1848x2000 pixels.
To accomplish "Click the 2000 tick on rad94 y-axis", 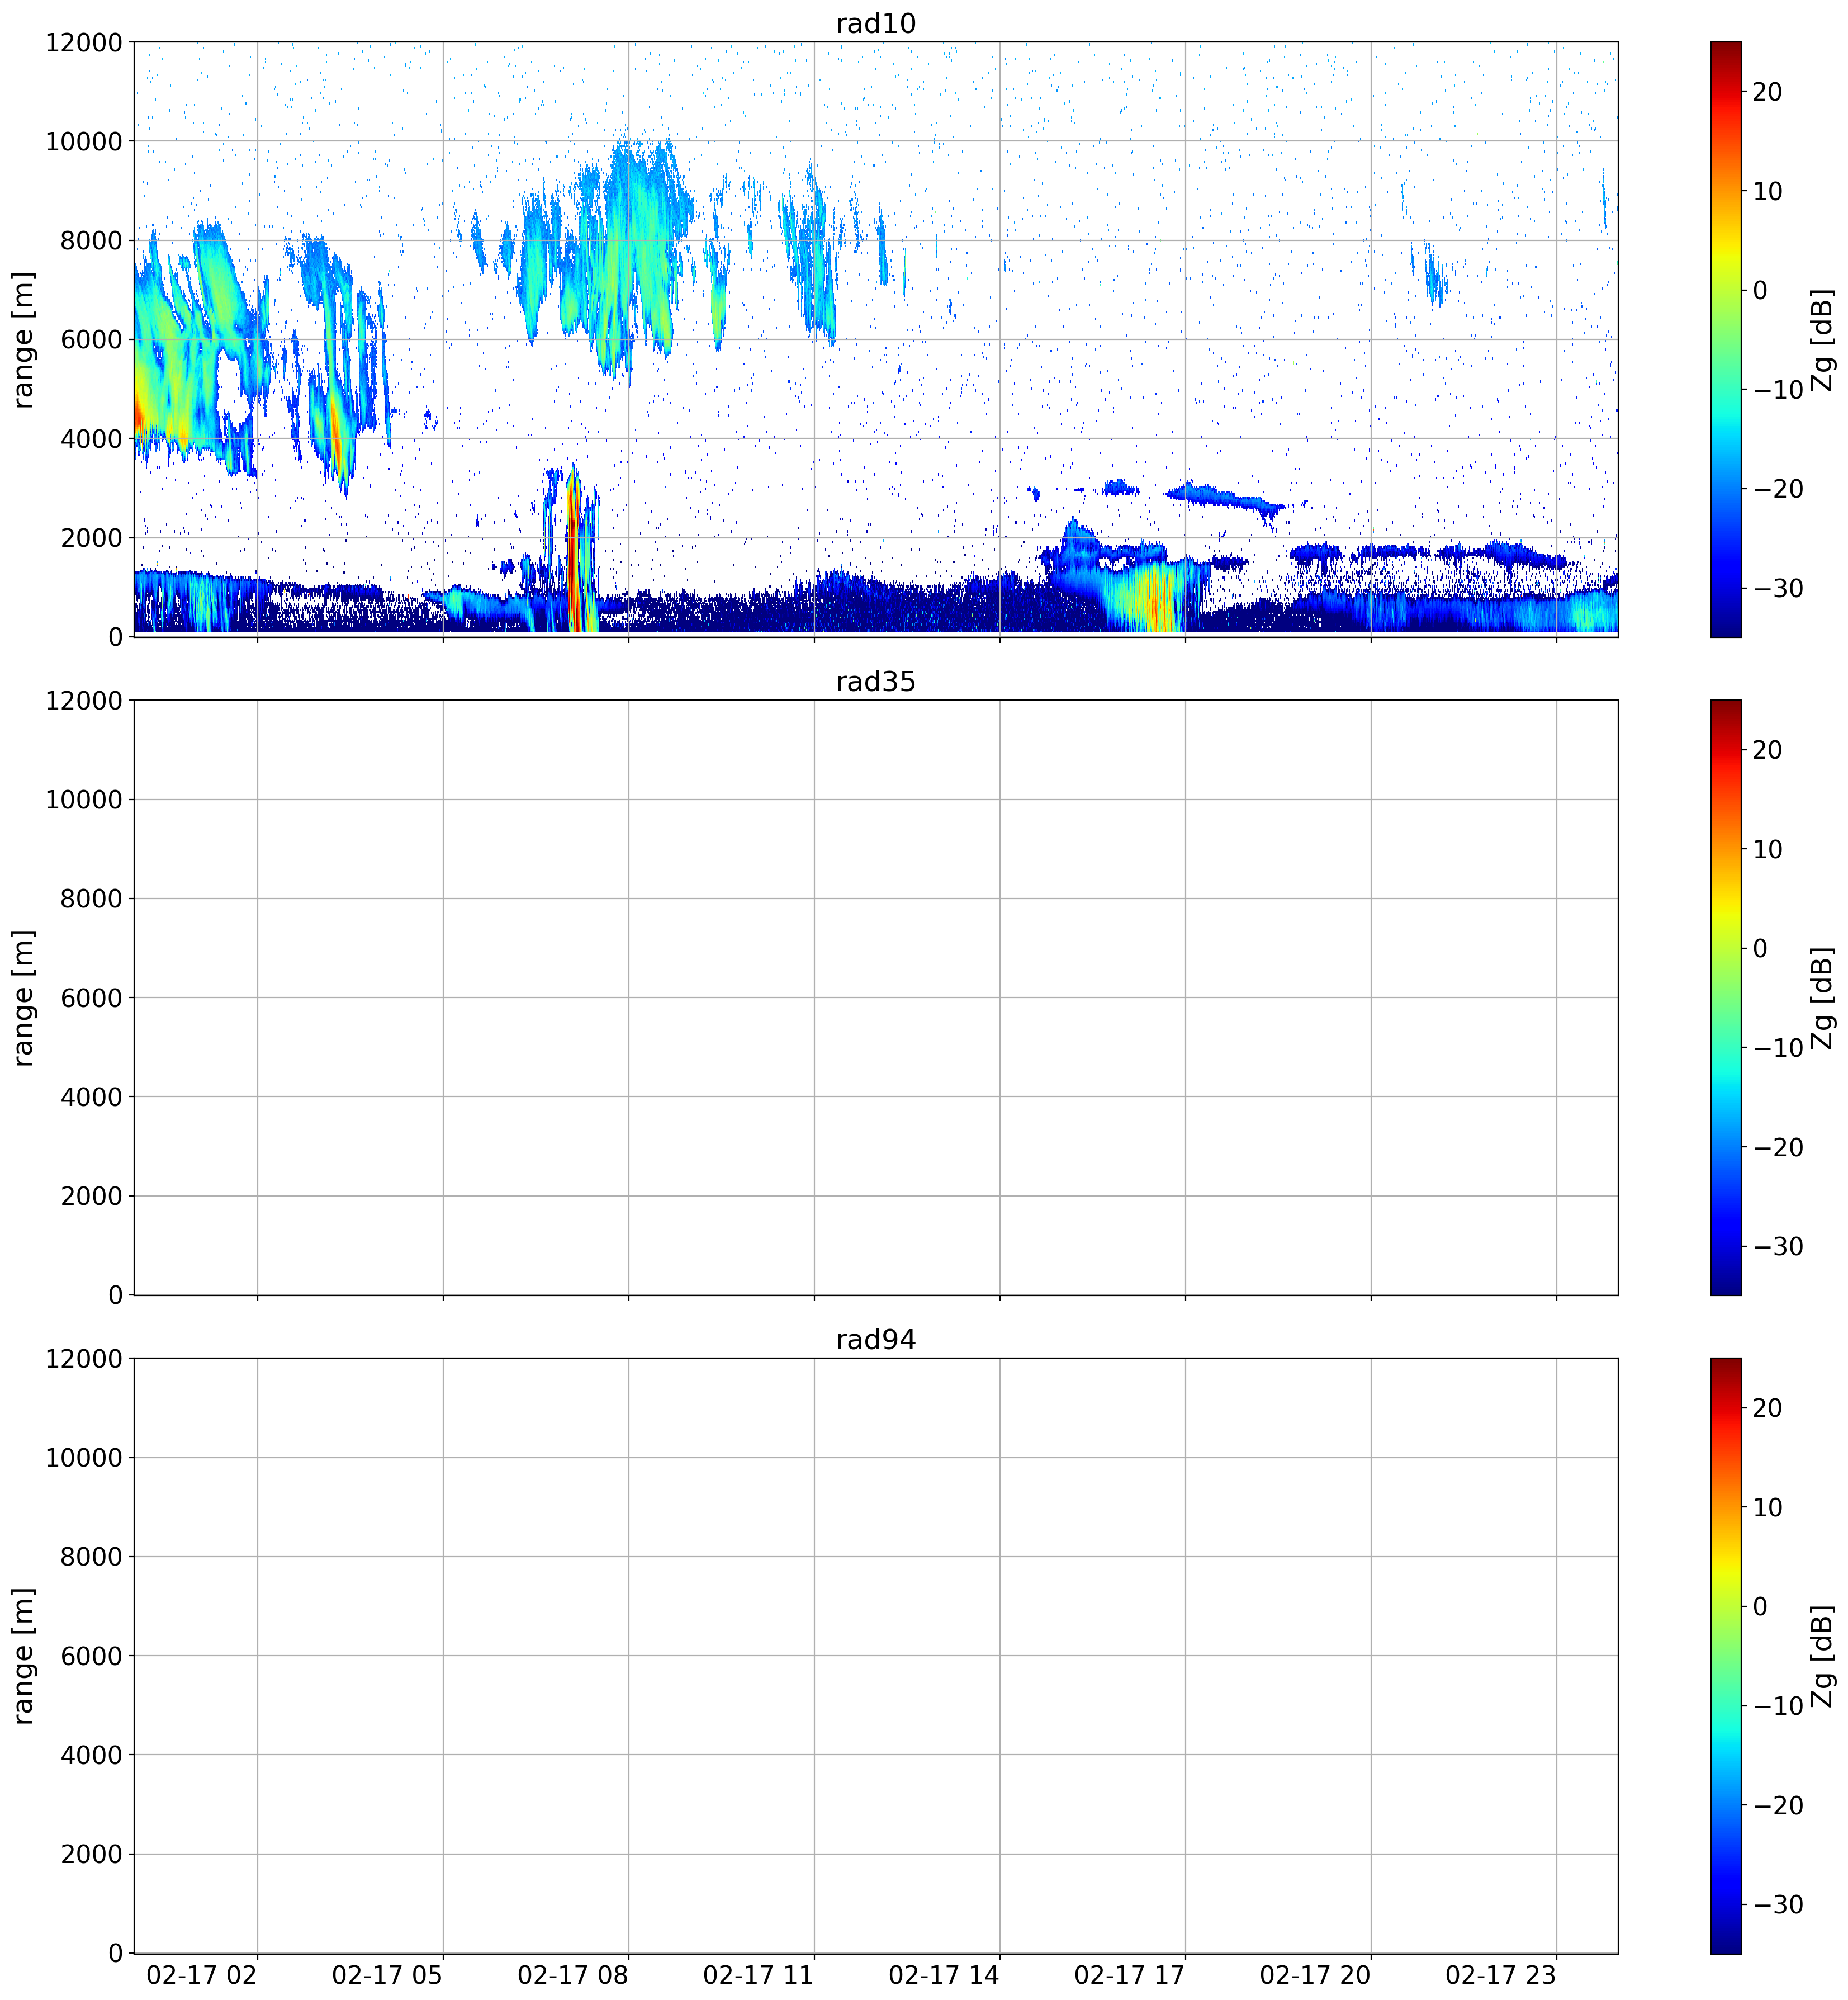I will click(91, 1853).
